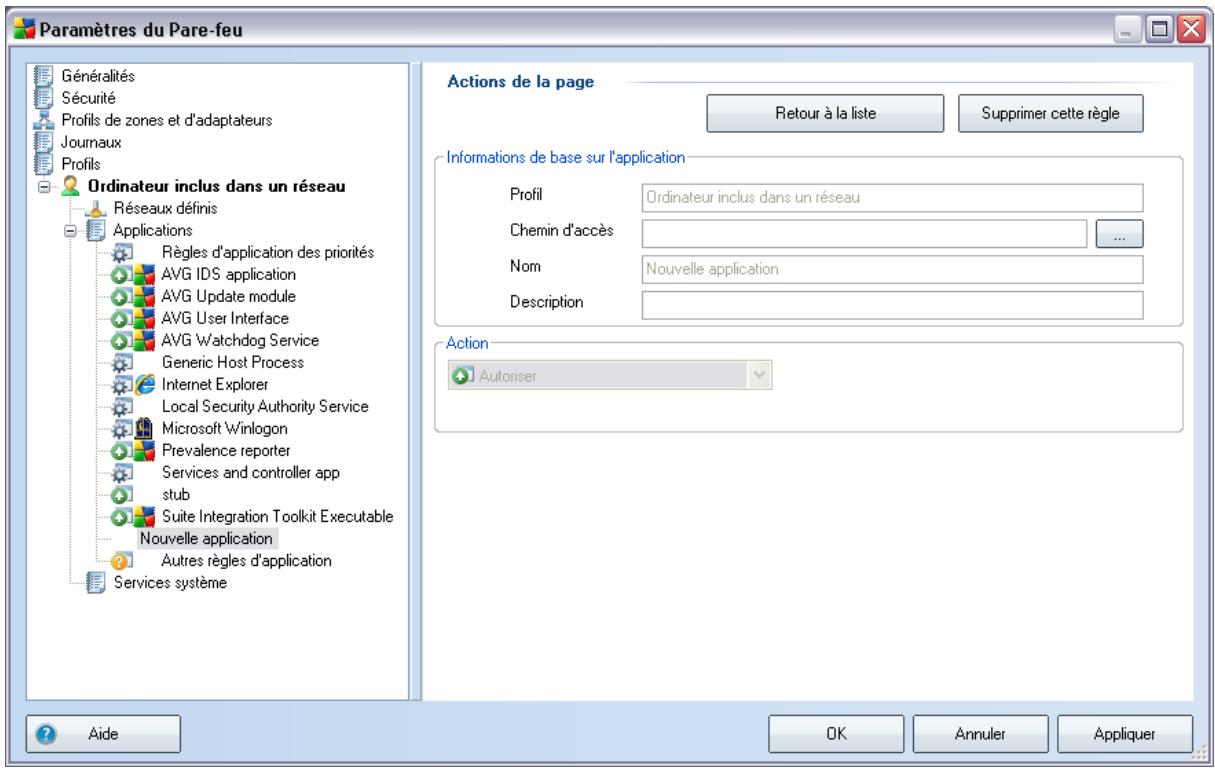1215x768 pixels.
Task: Click the Journaux page icon
Action: (42, 141)
